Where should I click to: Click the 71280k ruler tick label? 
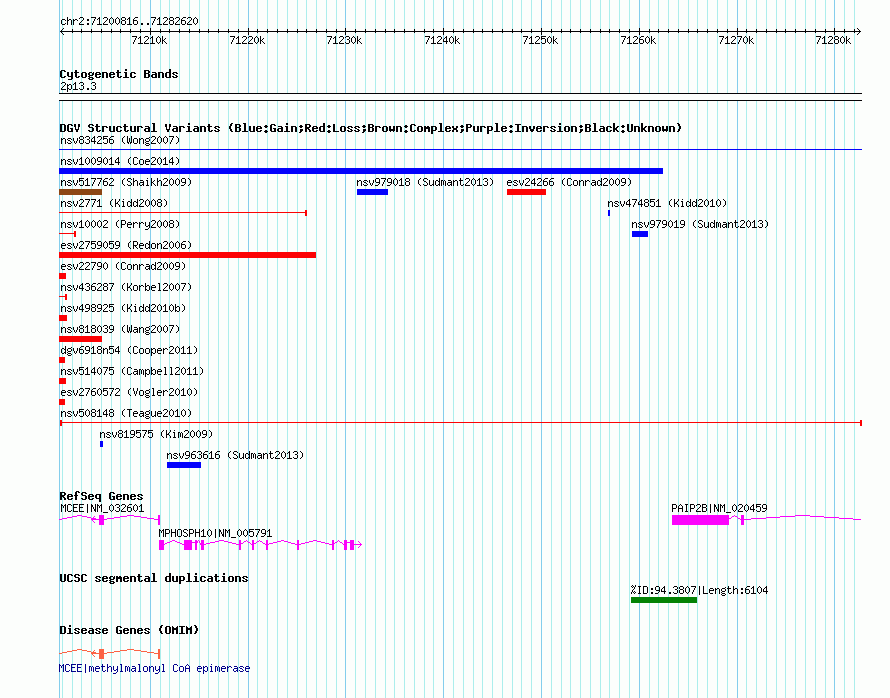[x=833, y=40]
